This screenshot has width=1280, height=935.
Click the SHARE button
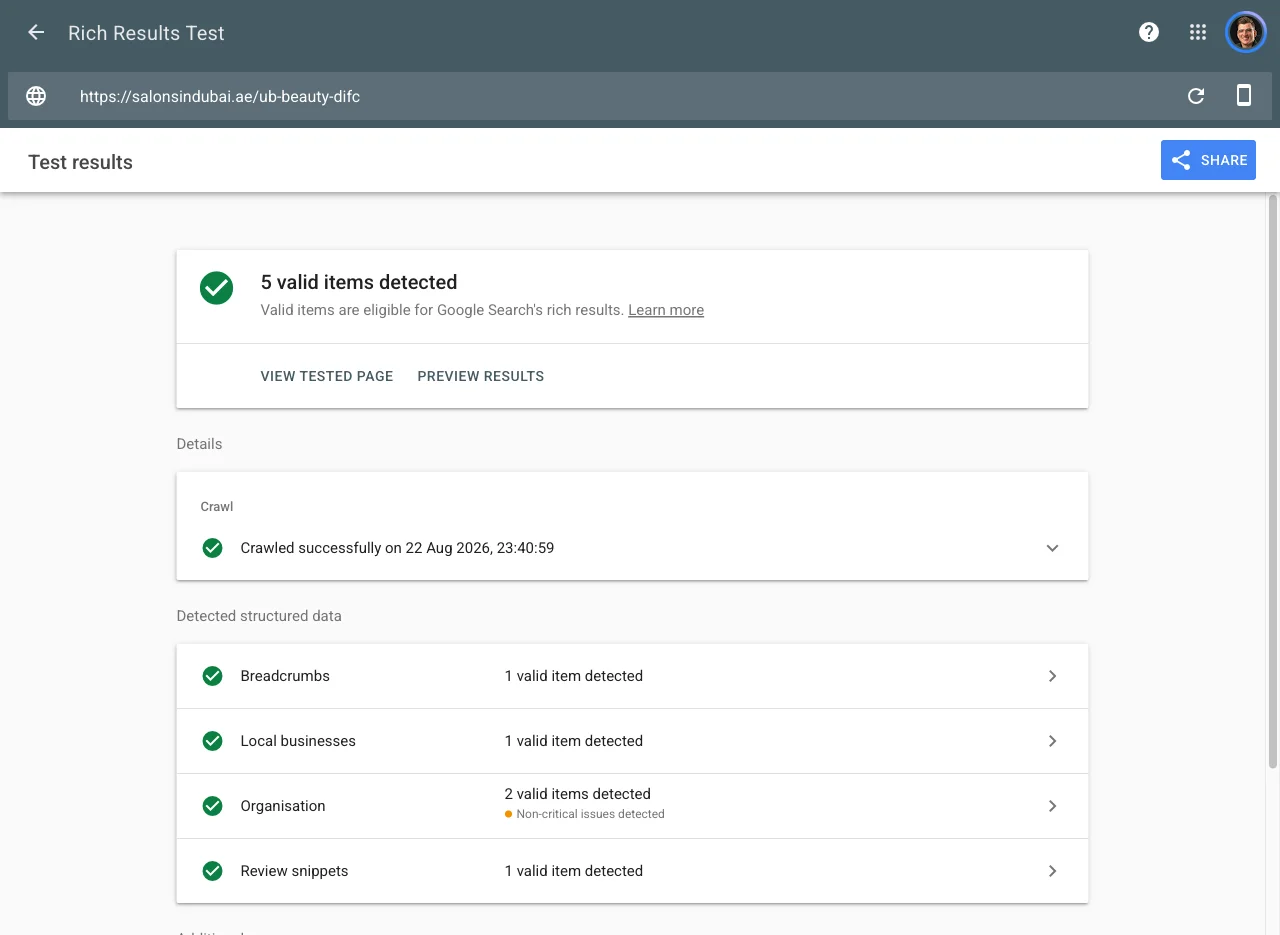click(1208, 160)
